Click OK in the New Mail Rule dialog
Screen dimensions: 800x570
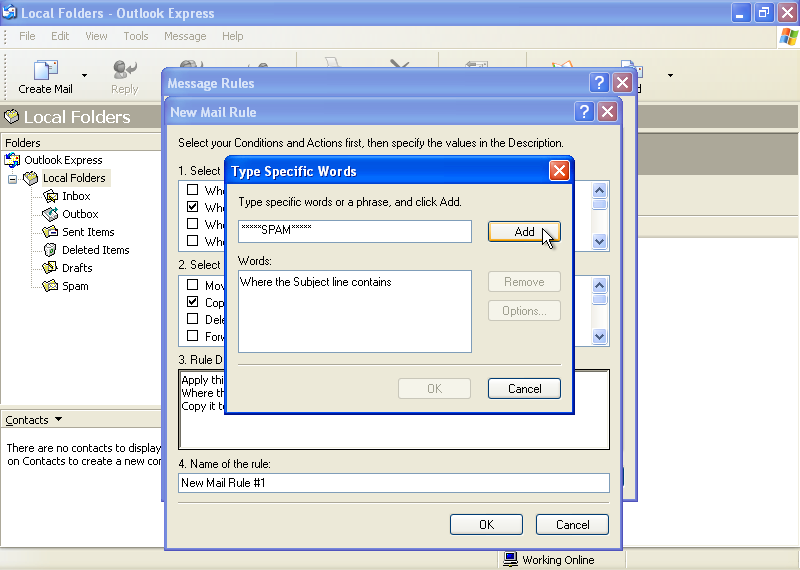point(486,525)
